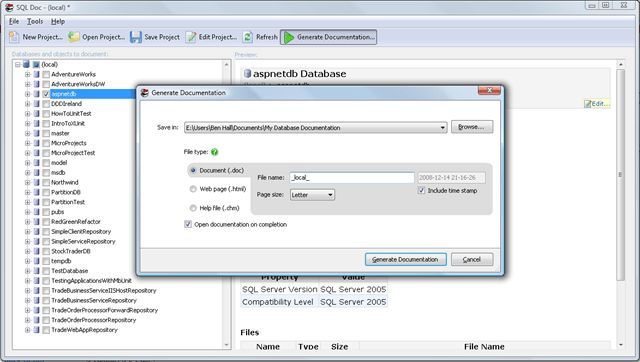Click the preview pane vertical scrollbar thumb
This screenshot has width=640, height=362.
click(620, 175)
